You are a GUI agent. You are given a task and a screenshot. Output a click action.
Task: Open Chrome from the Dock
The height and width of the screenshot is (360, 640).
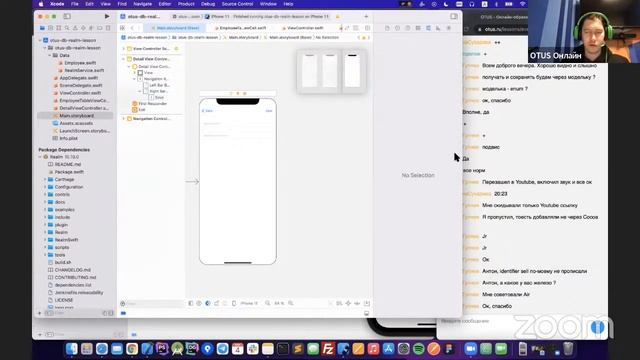132,349
